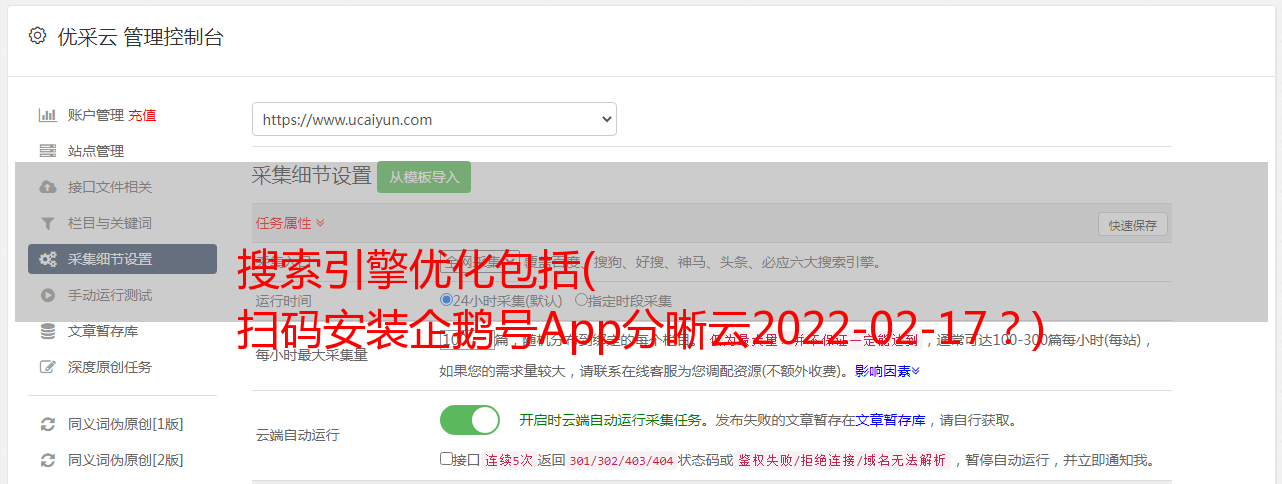Open 站点管理 in the sidebar

coord(96,151)
